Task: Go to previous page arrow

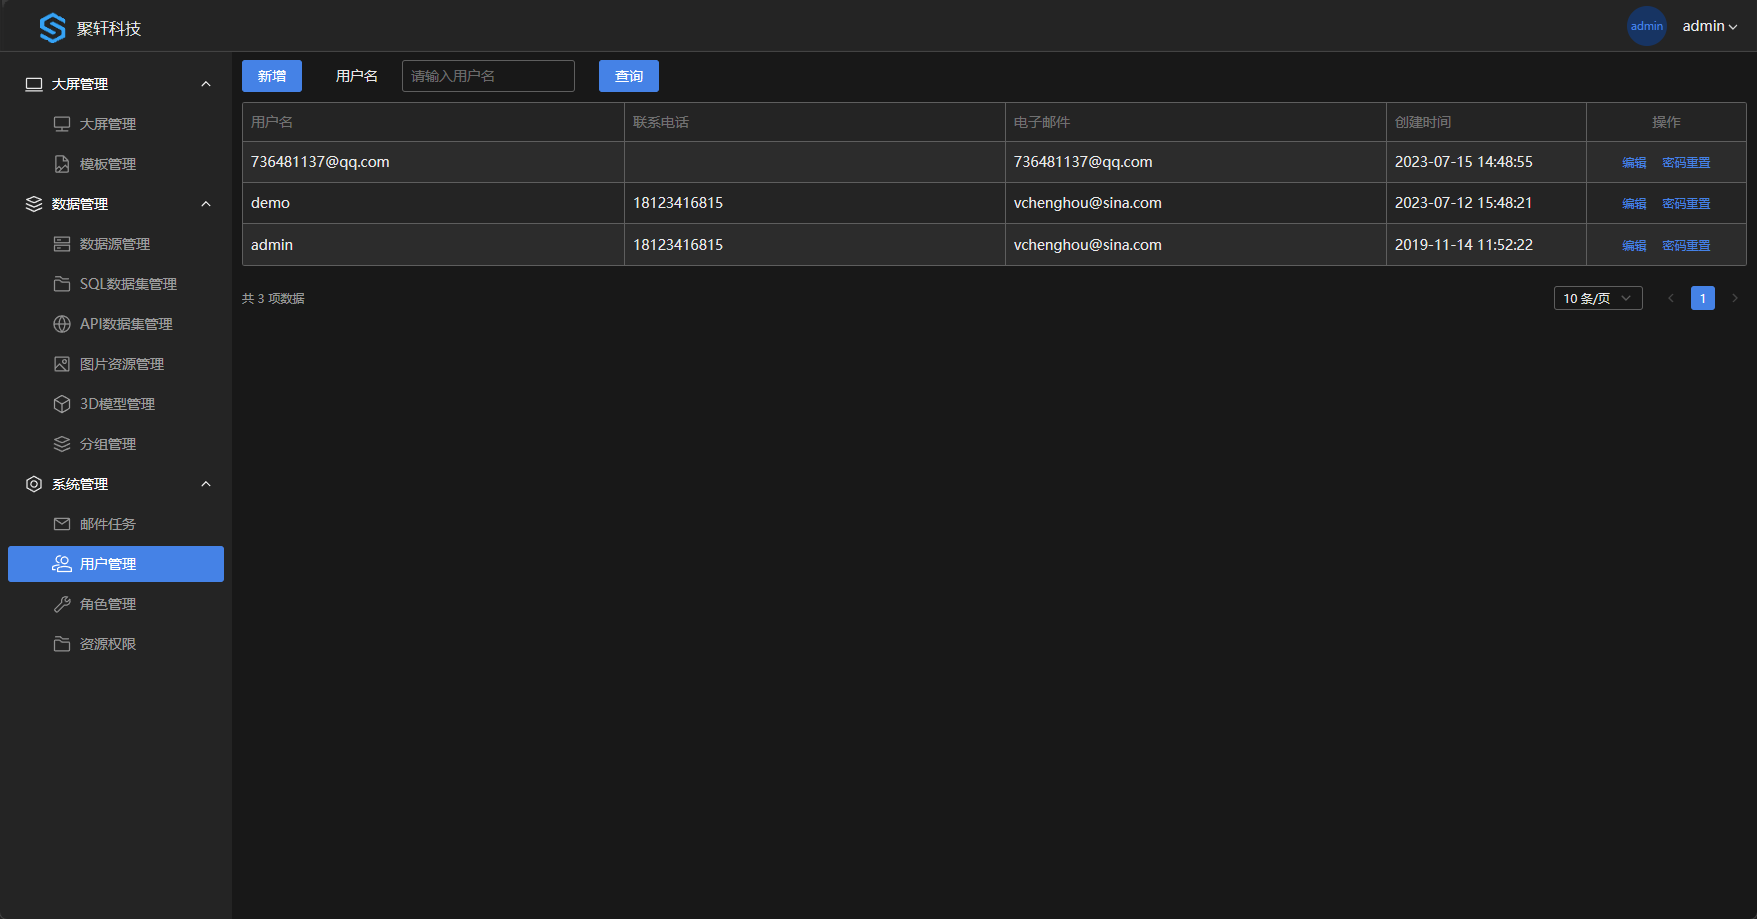Action: click(1671, 298)
